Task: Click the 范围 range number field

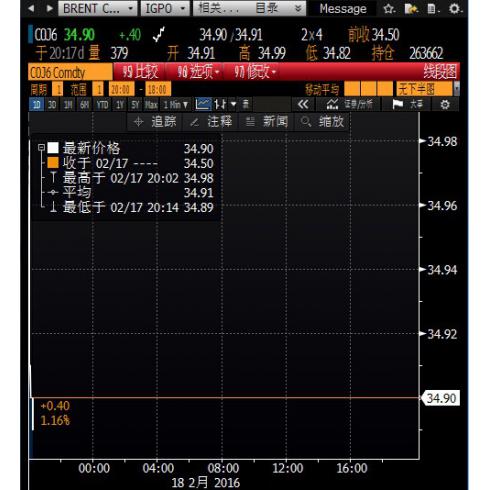Action: [98, 89]
